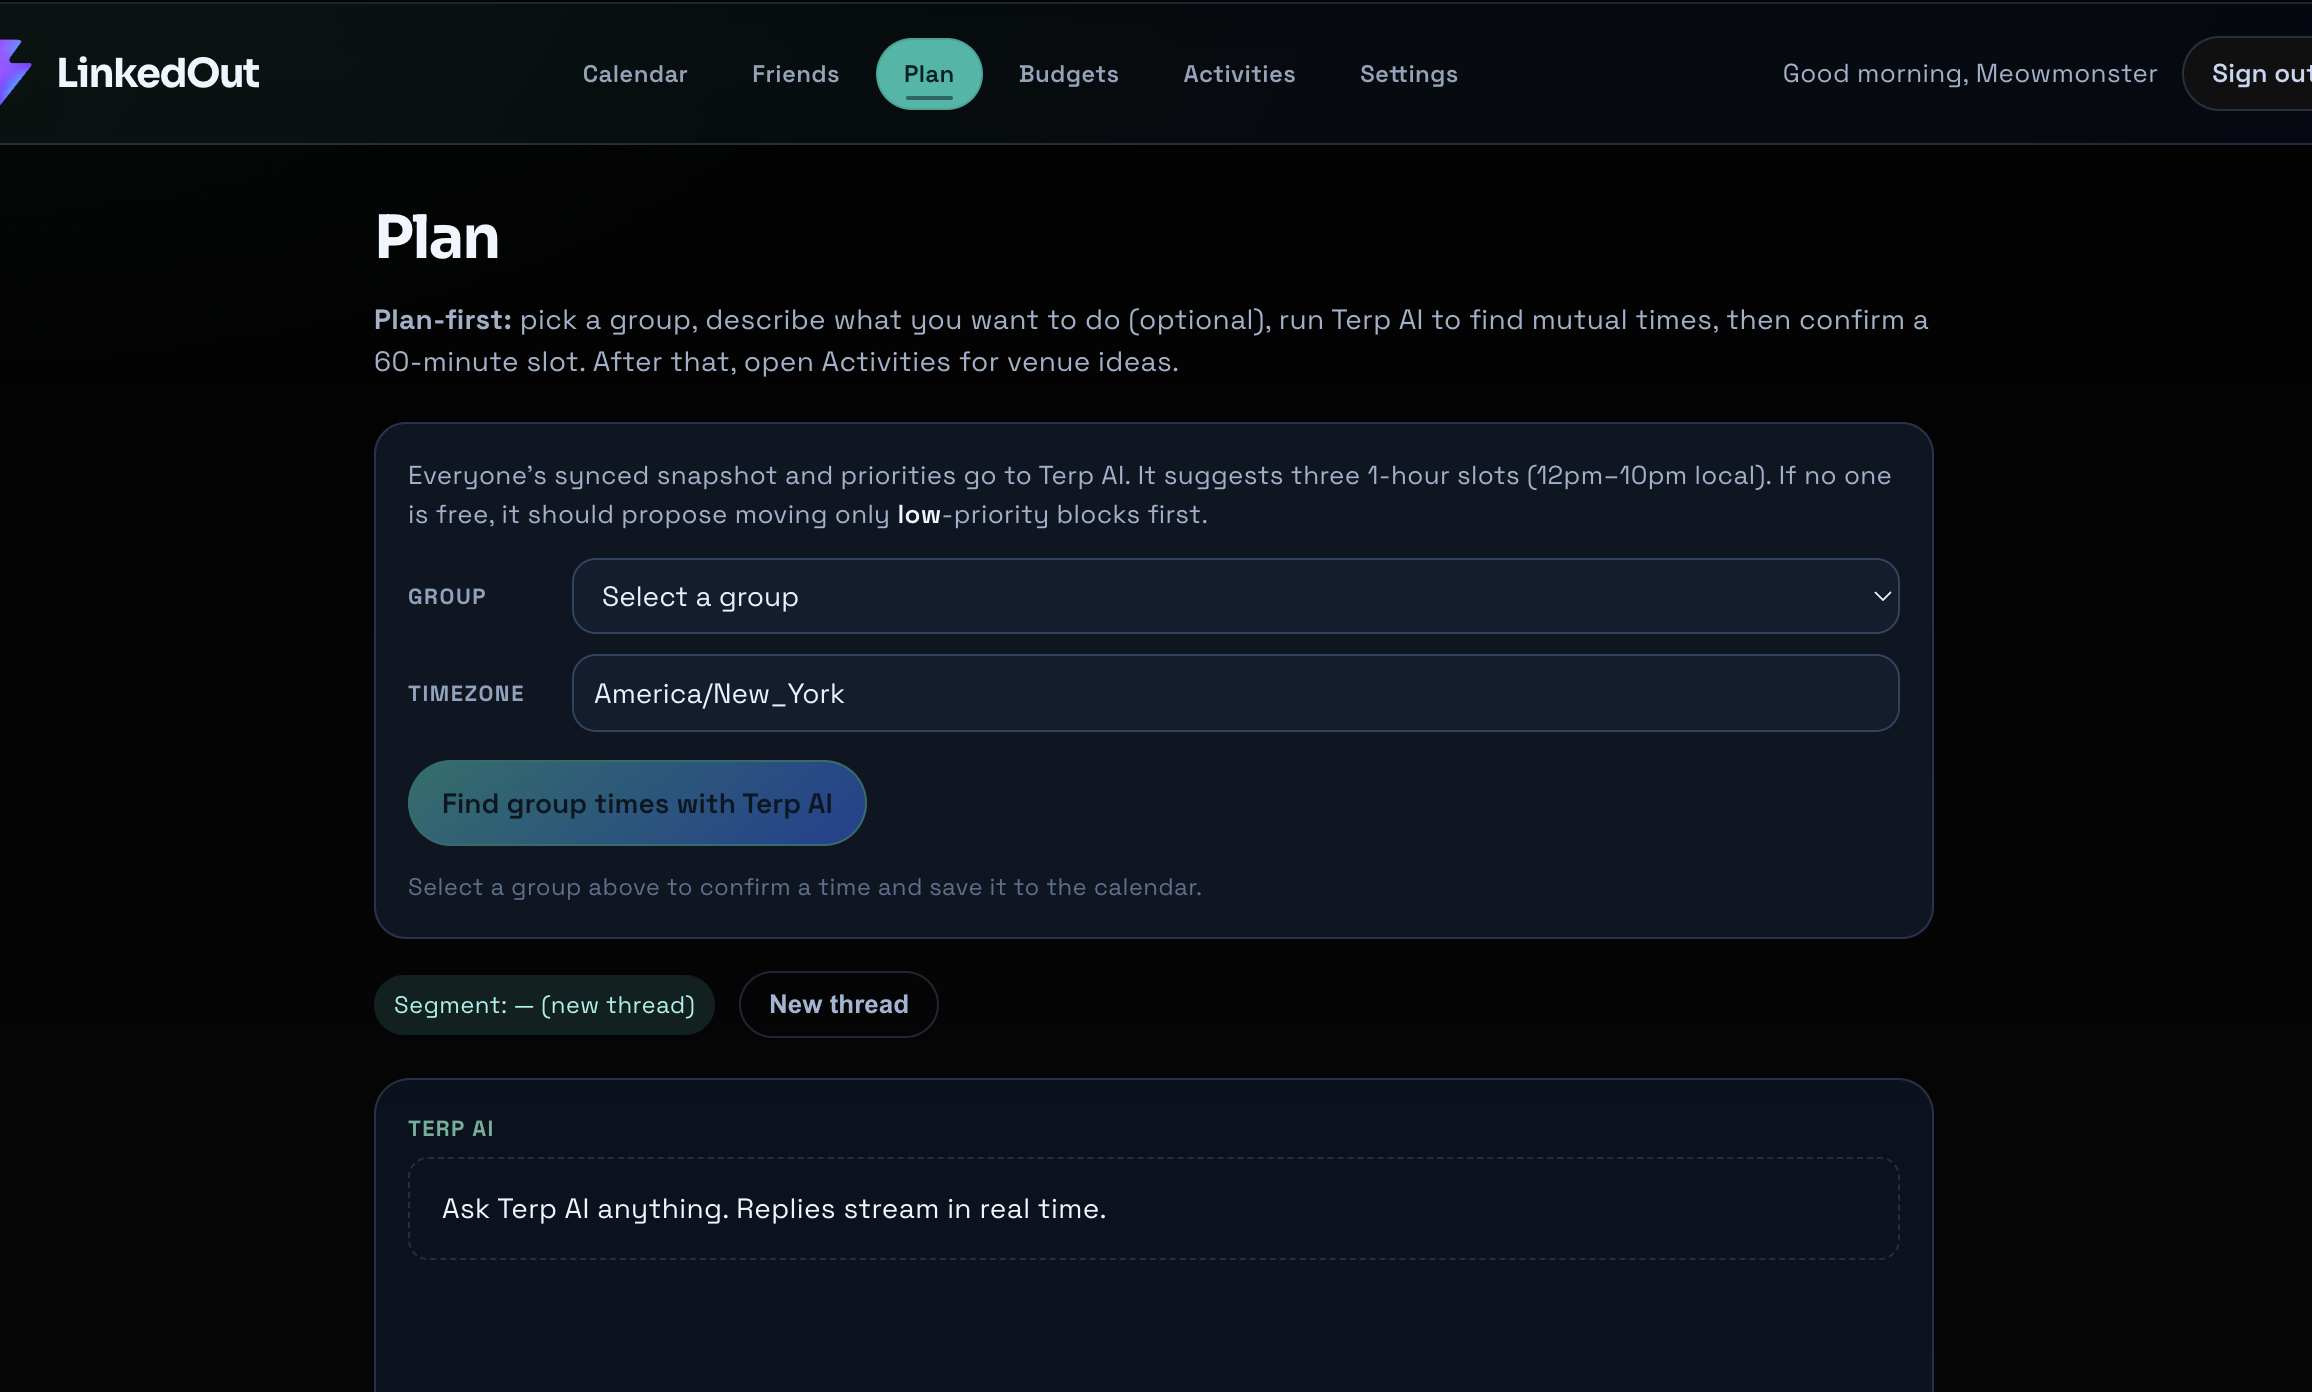This screenshot has height=1392, width=2312.
Task: Switch to the Budgets tab
Action: pos(1068,74)
